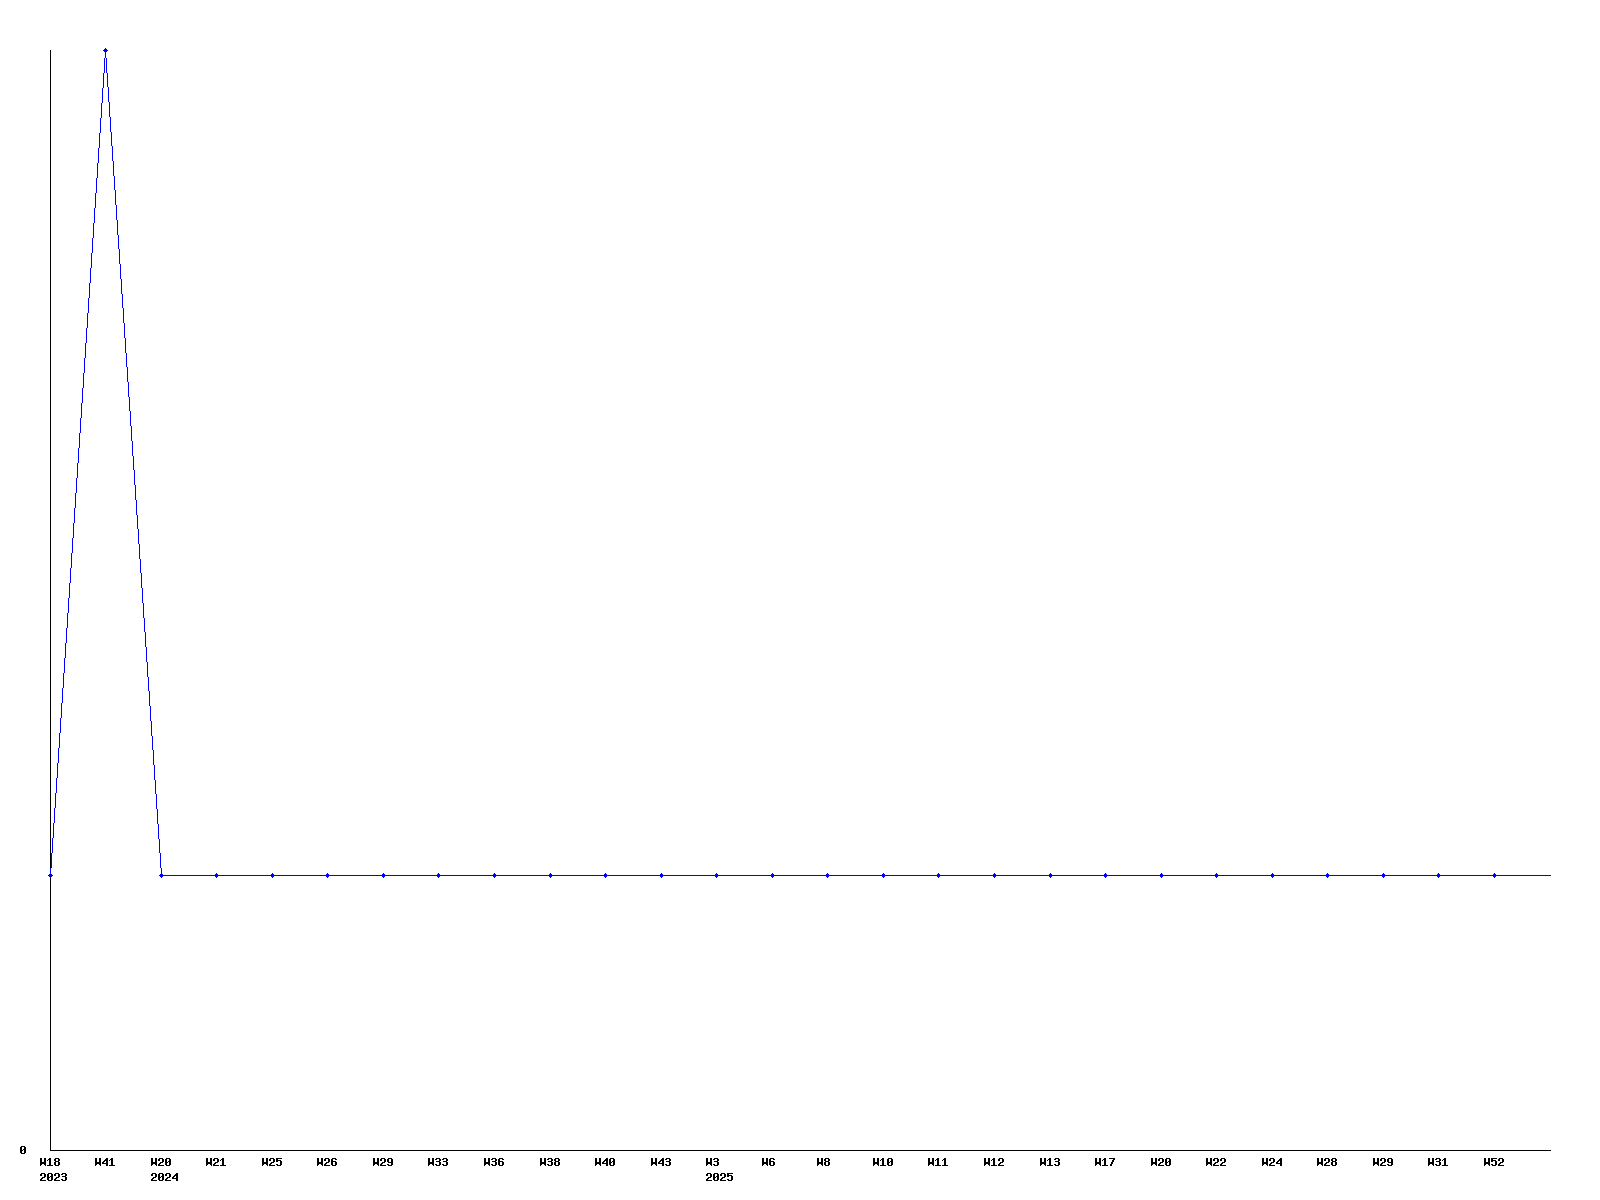
Task: Click the W36 x-axis label
Action: (494, 1162)
